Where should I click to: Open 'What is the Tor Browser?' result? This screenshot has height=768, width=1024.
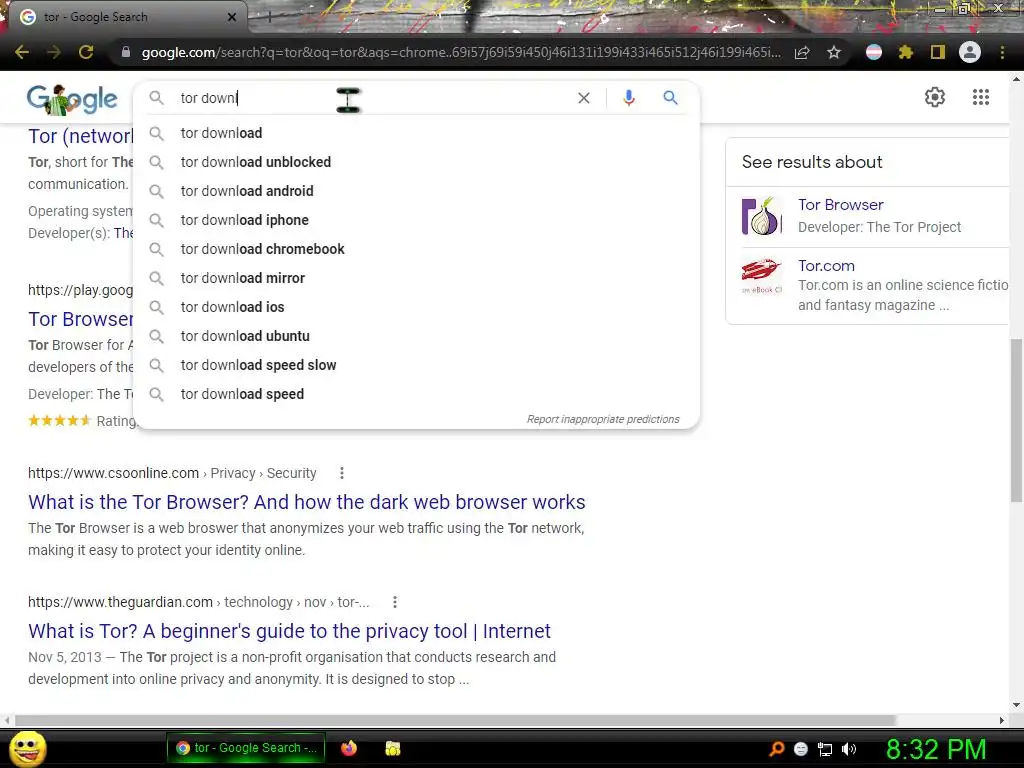[306, 502]
